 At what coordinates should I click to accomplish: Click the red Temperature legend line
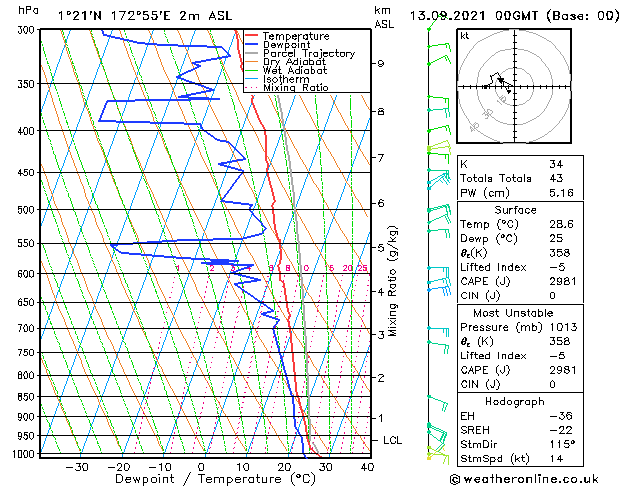(x=251, y=36)
